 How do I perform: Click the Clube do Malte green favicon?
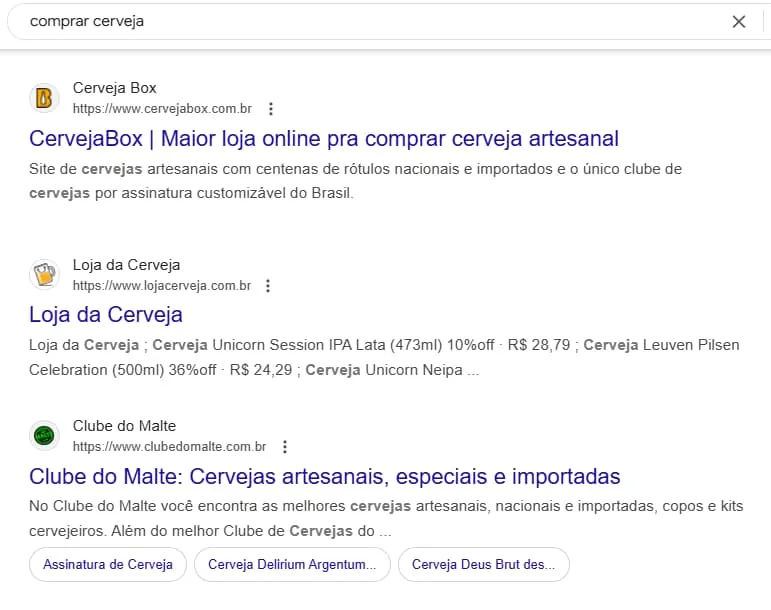click(44, 436)
